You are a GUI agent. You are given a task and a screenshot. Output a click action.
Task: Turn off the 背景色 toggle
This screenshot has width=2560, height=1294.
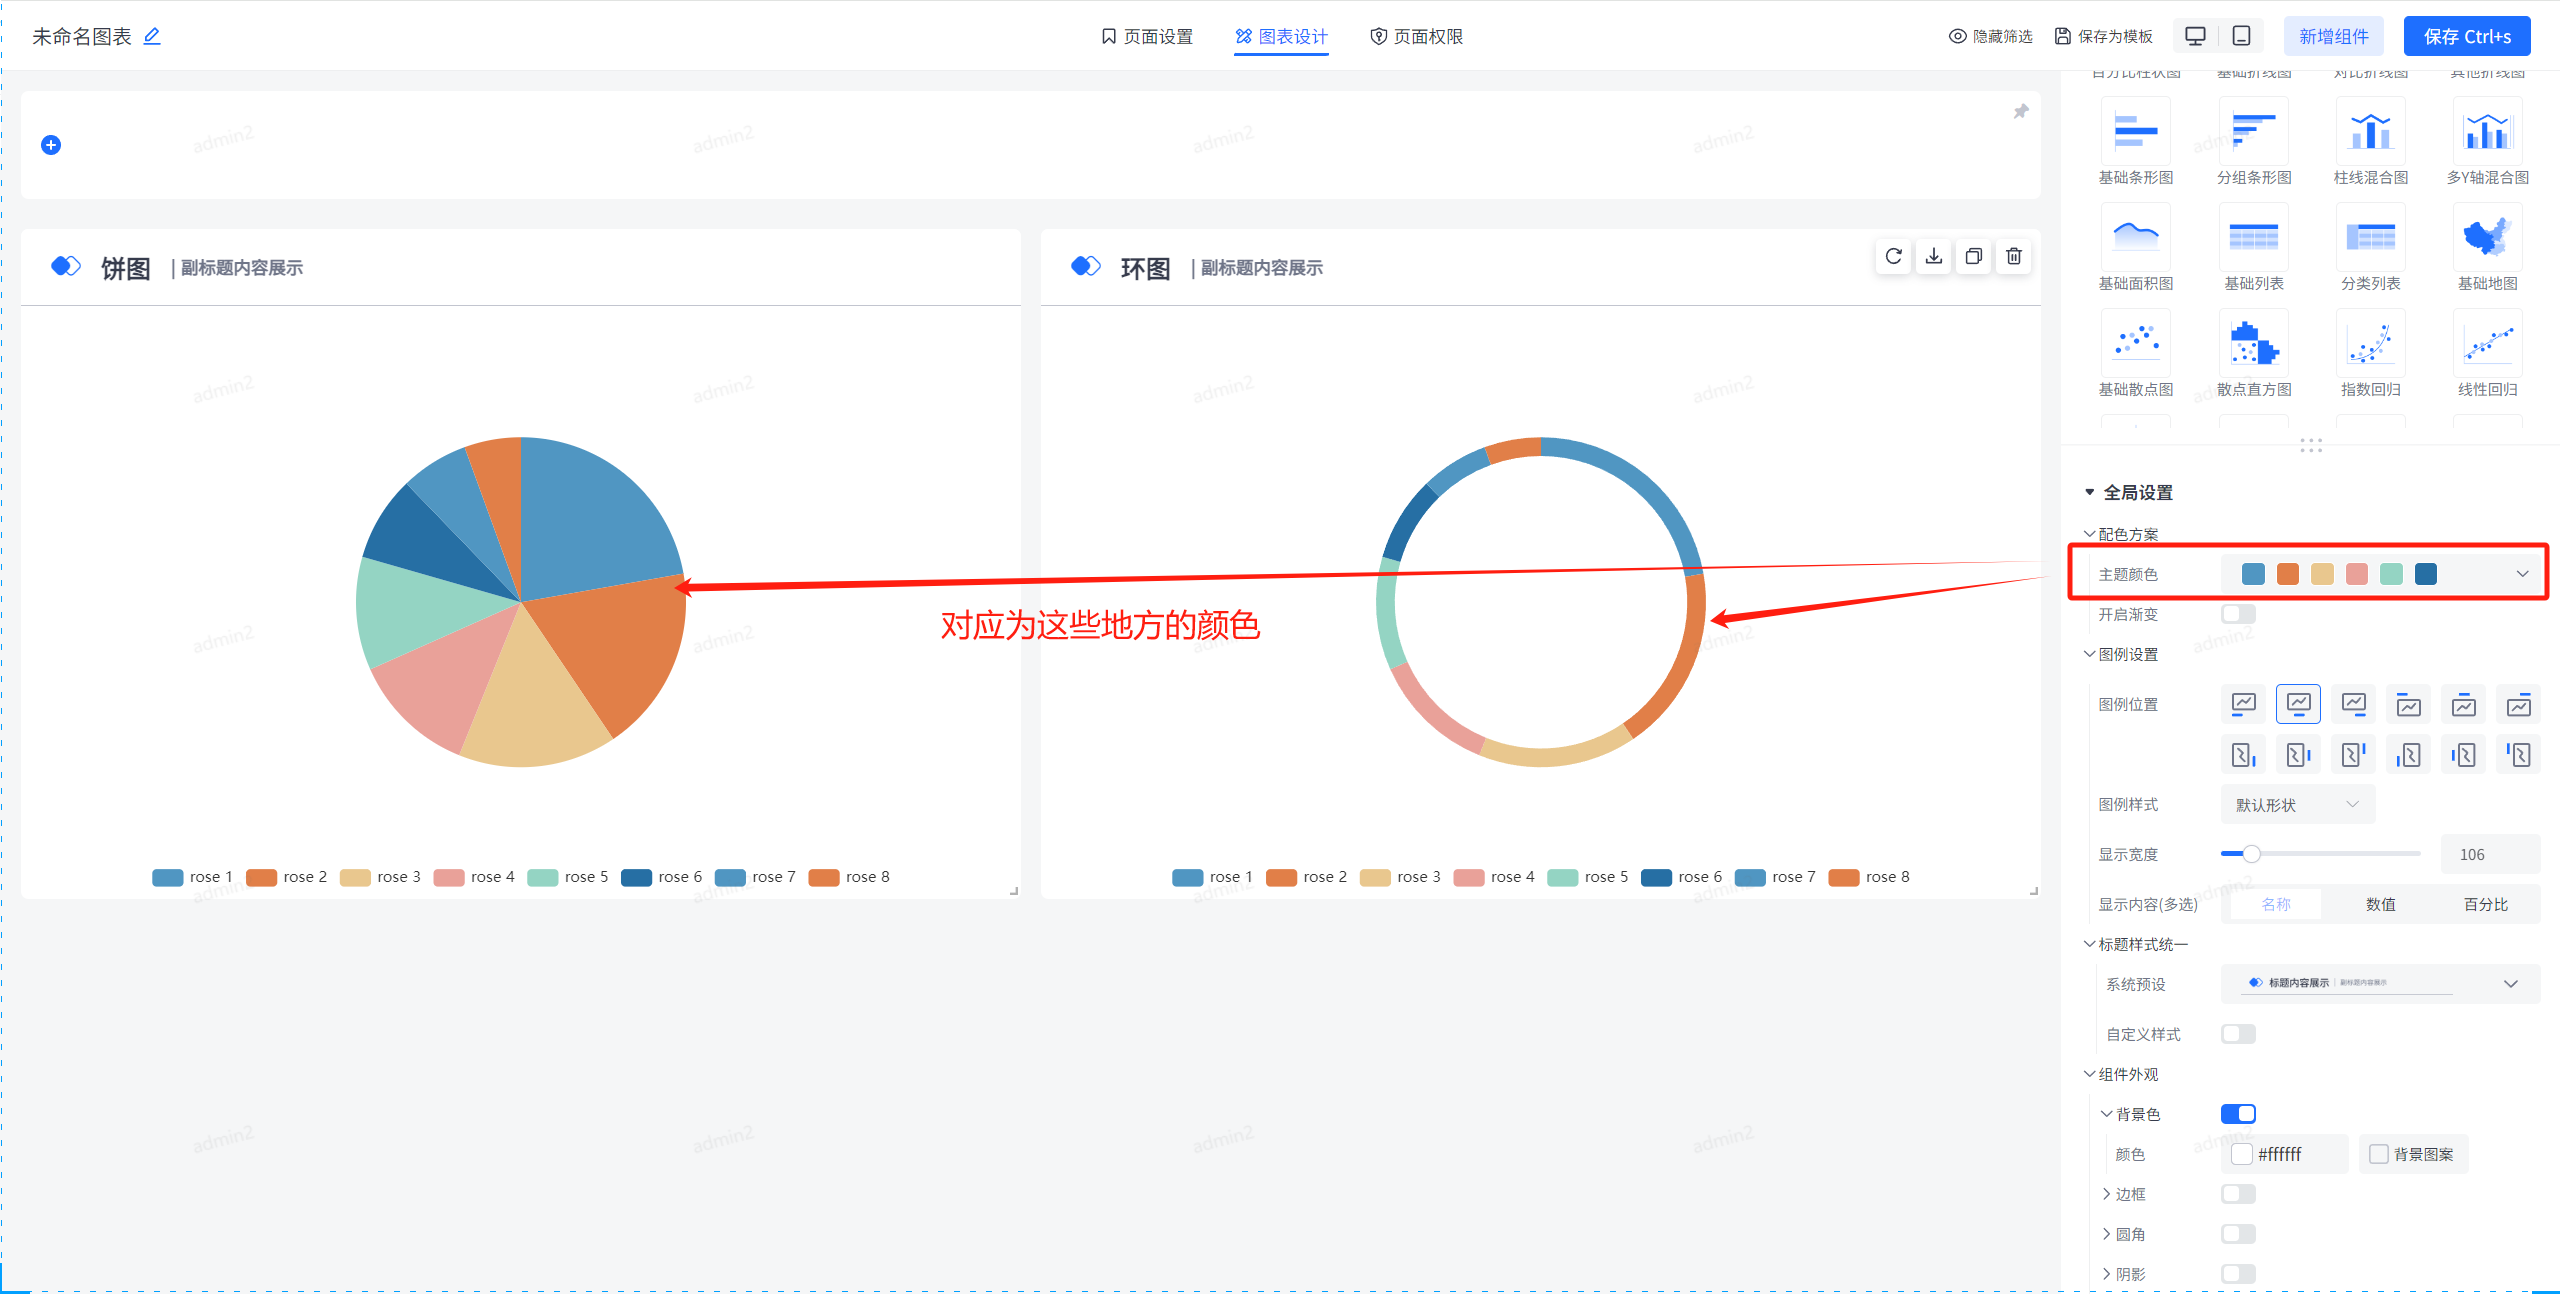[2238, 1114]
